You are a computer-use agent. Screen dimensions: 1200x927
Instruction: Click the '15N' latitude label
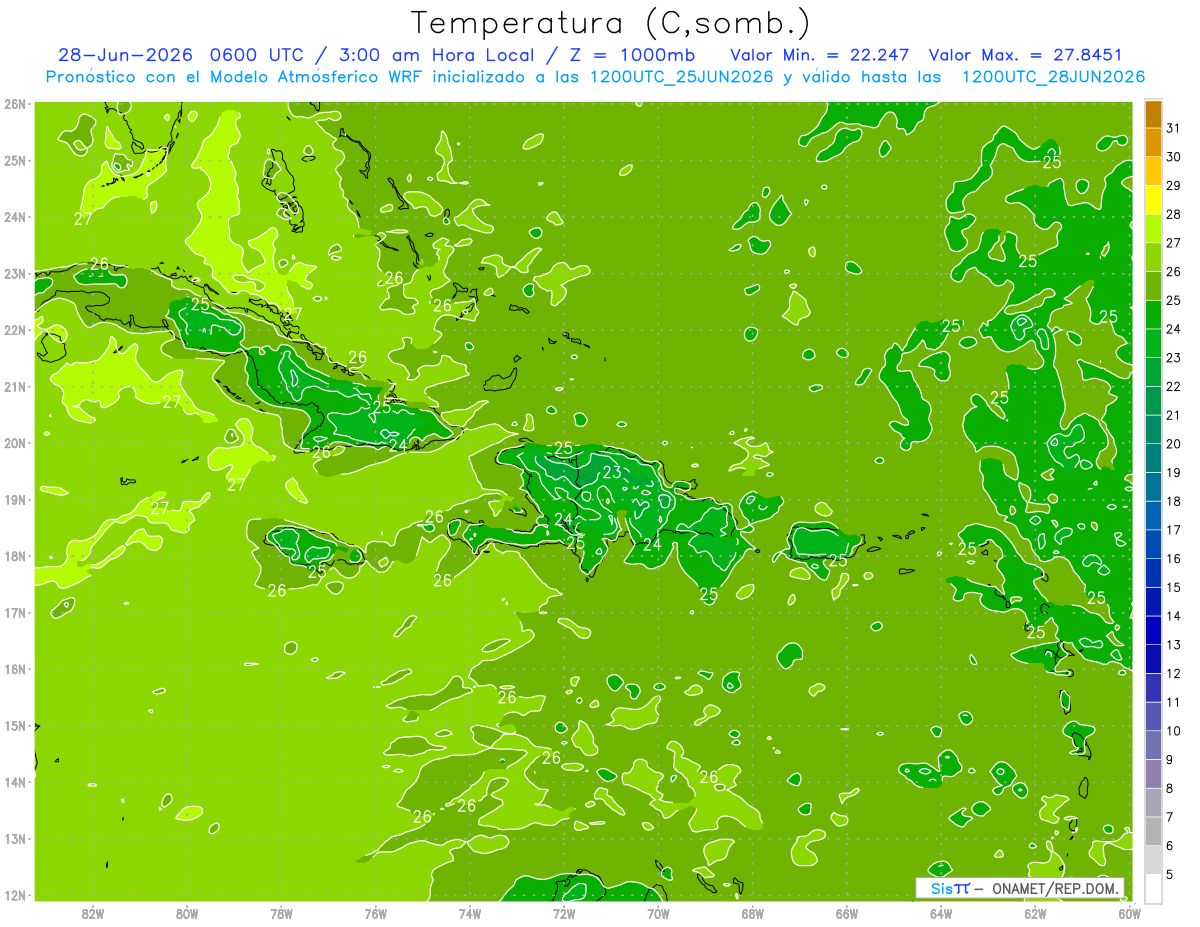click(14, 726)
